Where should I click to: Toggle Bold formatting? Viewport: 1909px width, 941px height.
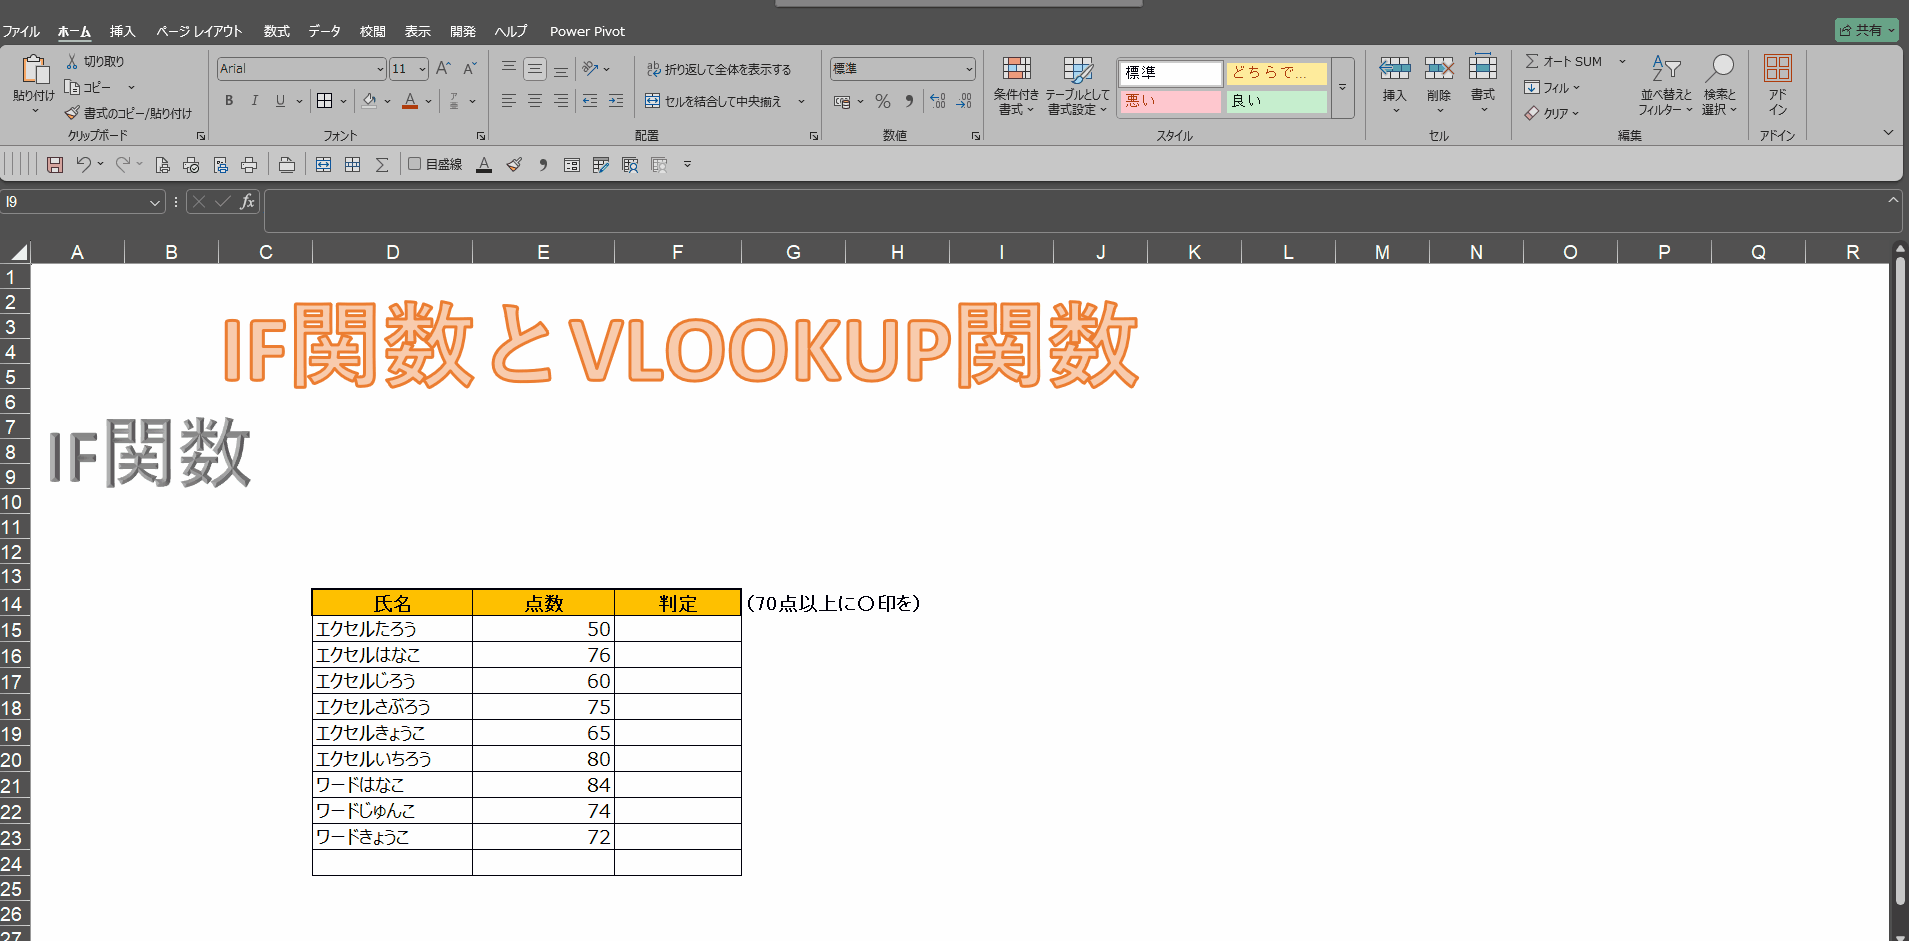pyautogui.click(x=229, y=101)
